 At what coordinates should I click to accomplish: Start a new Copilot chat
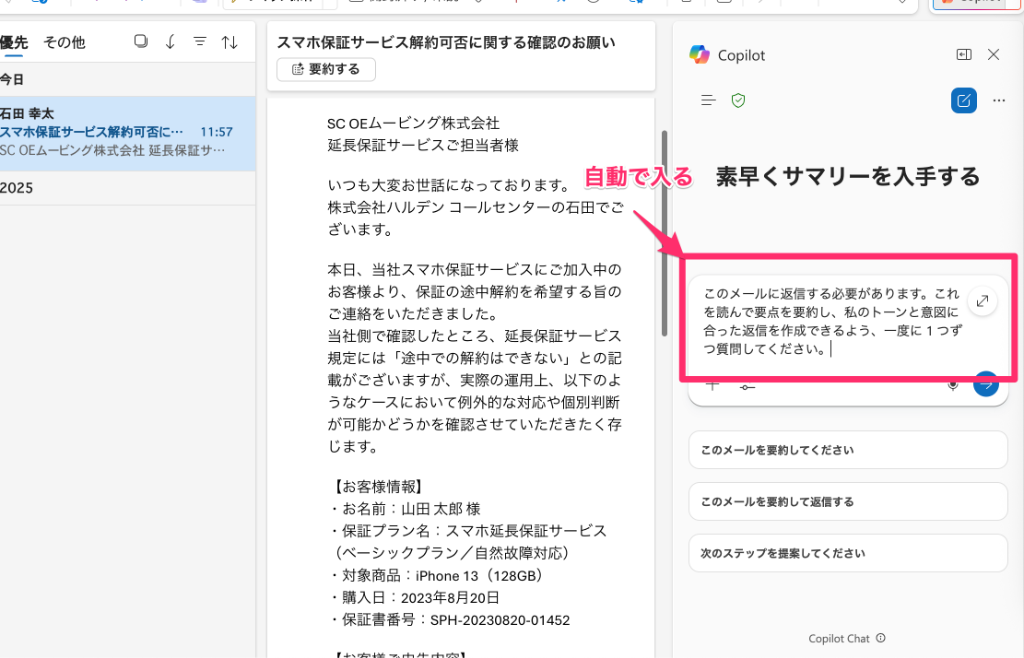point(963,100)
